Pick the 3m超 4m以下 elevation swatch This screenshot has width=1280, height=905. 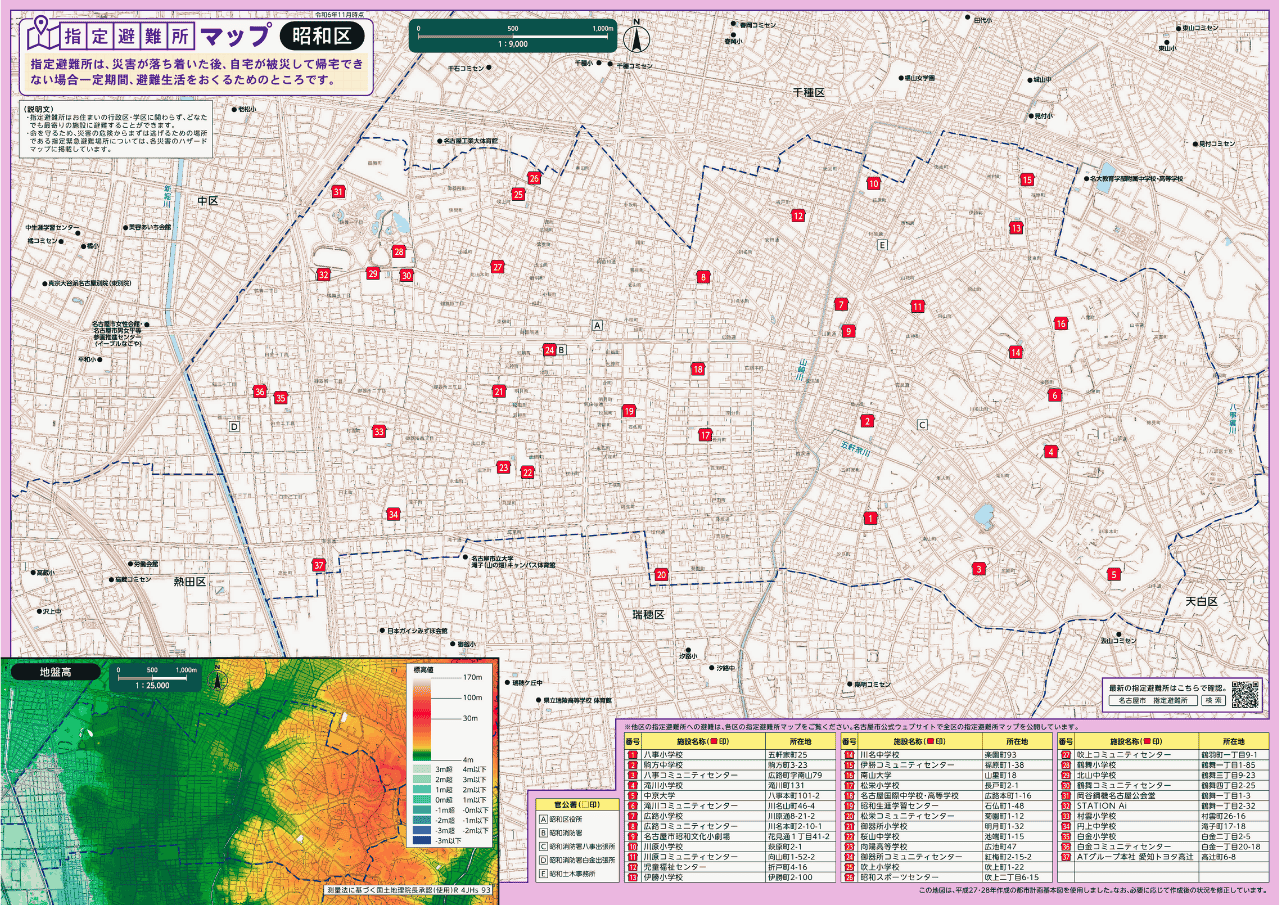coord(420,769)
